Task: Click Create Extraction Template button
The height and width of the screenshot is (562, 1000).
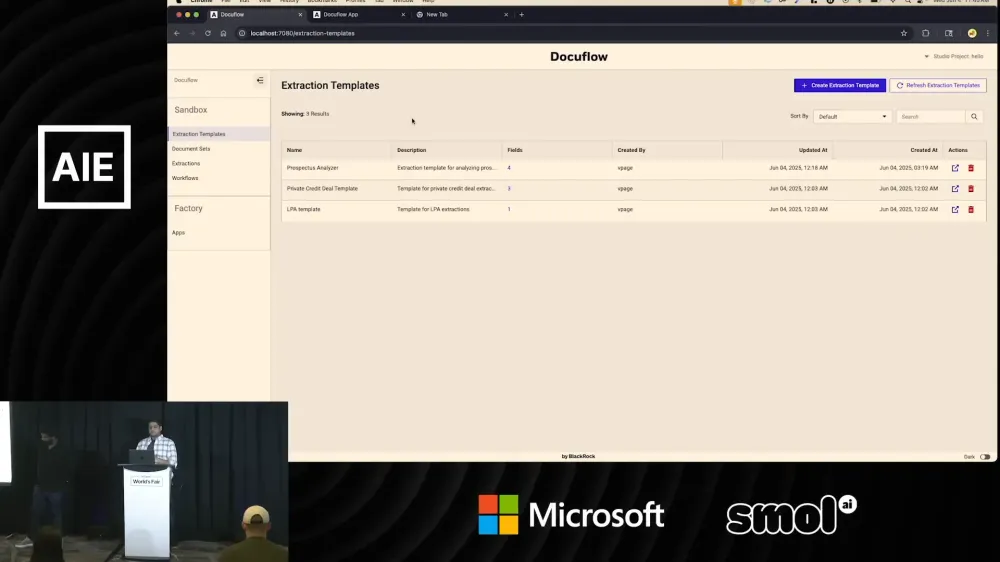Action: point(839,85)
